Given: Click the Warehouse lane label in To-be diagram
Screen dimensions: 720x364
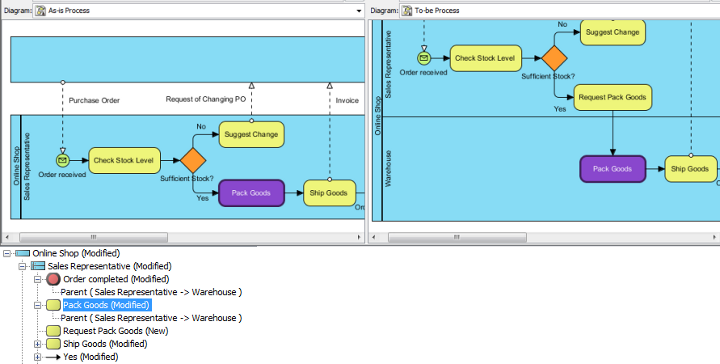Looking at the screenshot, I should coord(388,168).
